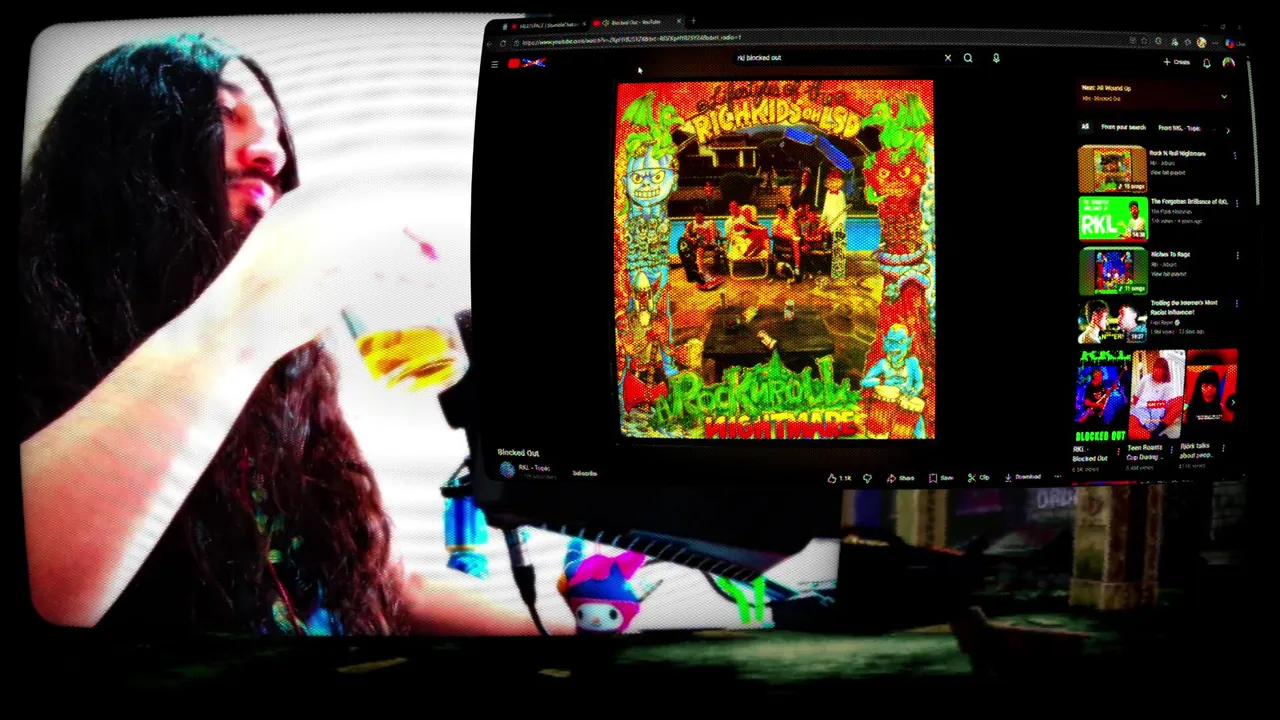Select the From RKL - Topic chip
Image resolution: width=1280 pixels, height=720 pixels.
point(1180,128)
